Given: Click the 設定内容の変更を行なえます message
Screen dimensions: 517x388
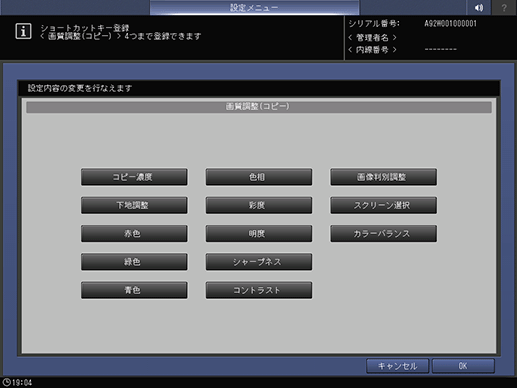Looking at the screenshot, I should (x=80, y=88).
